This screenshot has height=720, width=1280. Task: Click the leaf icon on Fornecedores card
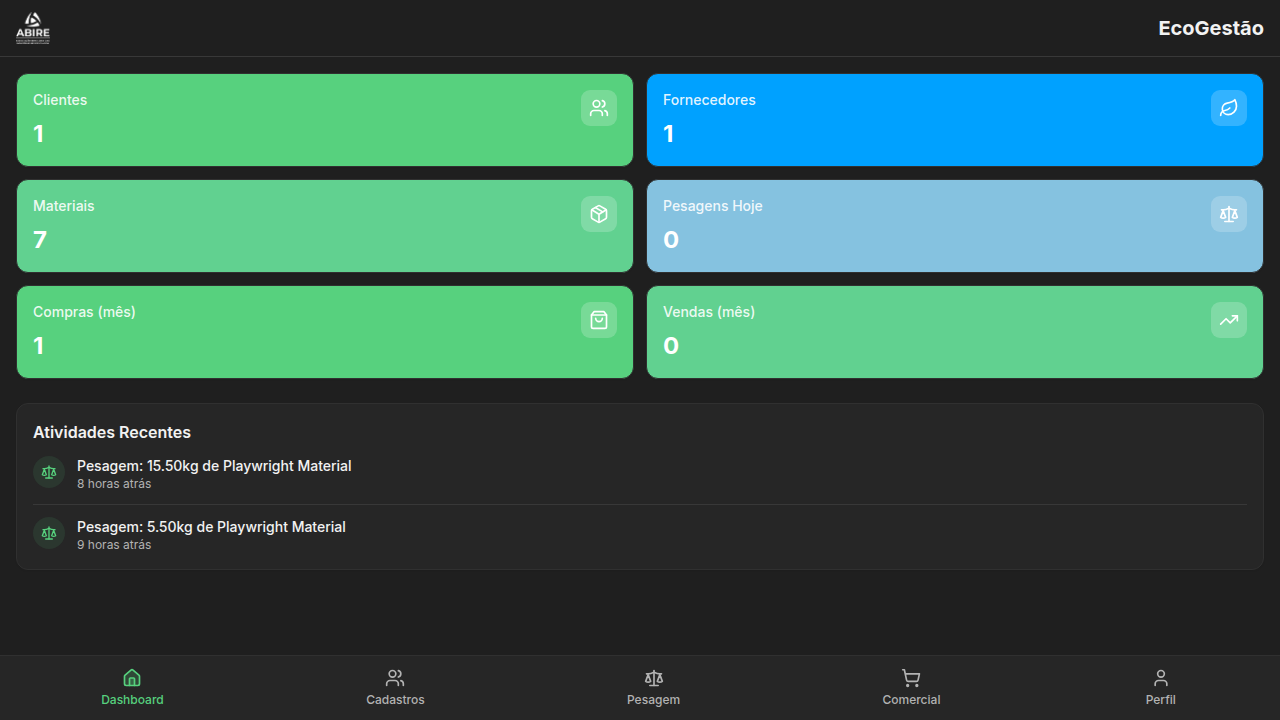1228,108
